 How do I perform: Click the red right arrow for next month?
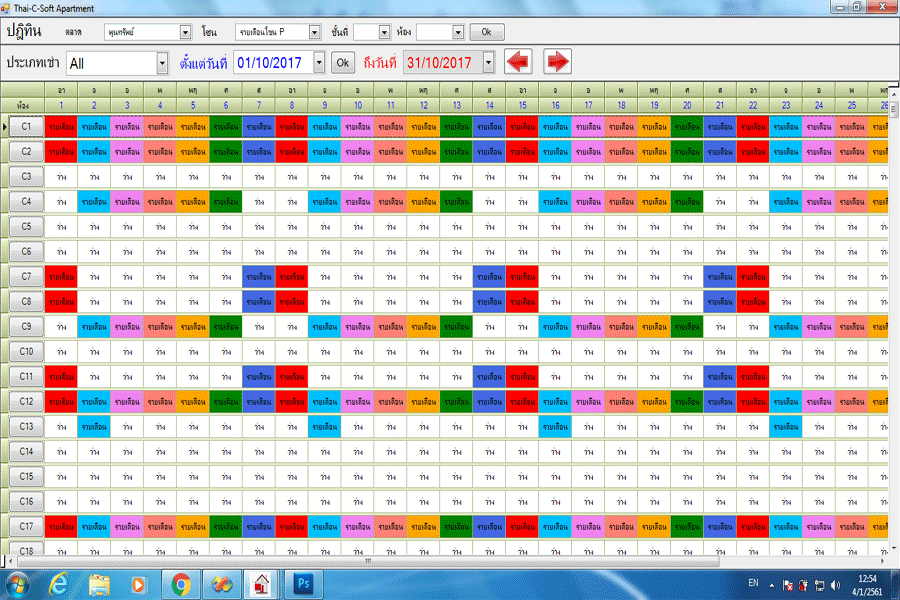556,62
